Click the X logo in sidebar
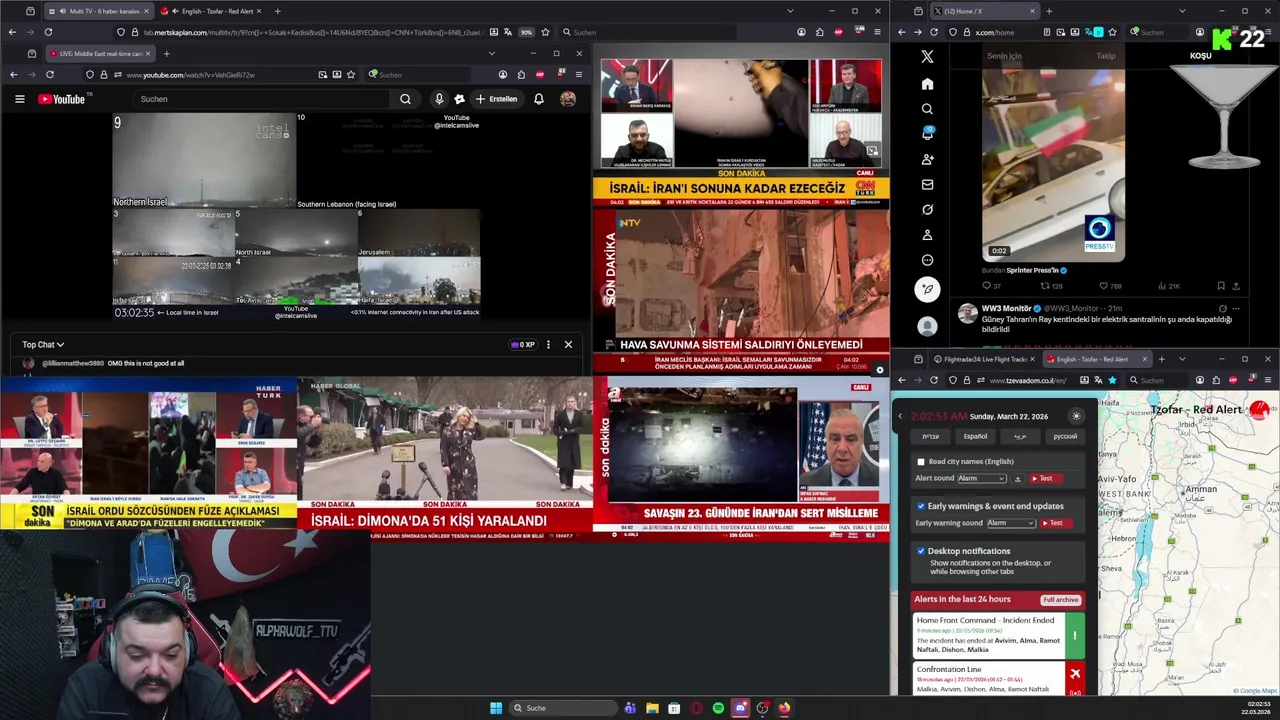 (927, 57)
